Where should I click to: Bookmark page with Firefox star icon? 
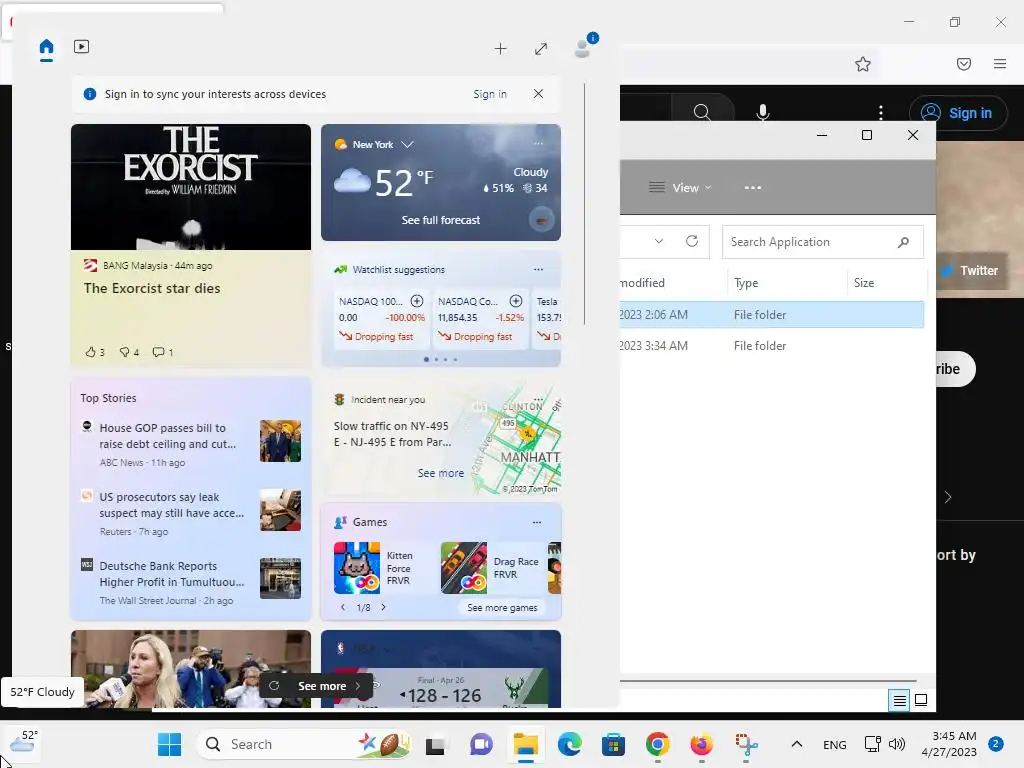click(863, 64)
